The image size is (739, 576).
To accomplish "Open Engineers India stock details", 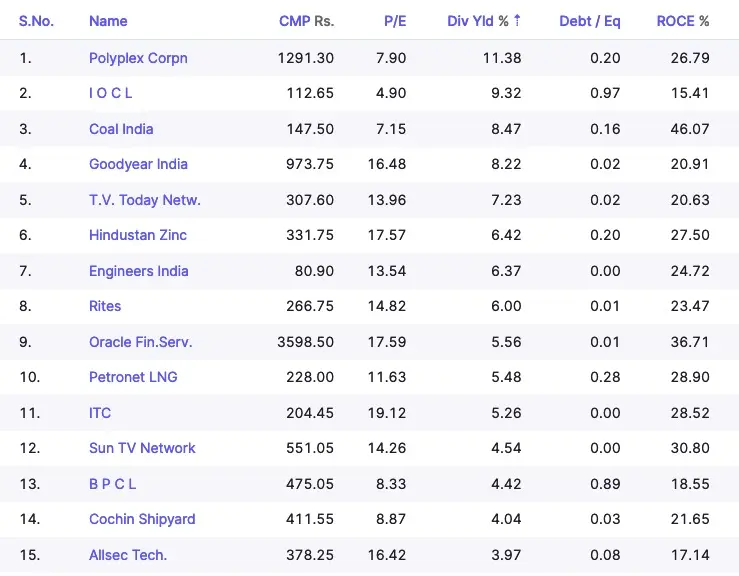I will coord(139,271).
